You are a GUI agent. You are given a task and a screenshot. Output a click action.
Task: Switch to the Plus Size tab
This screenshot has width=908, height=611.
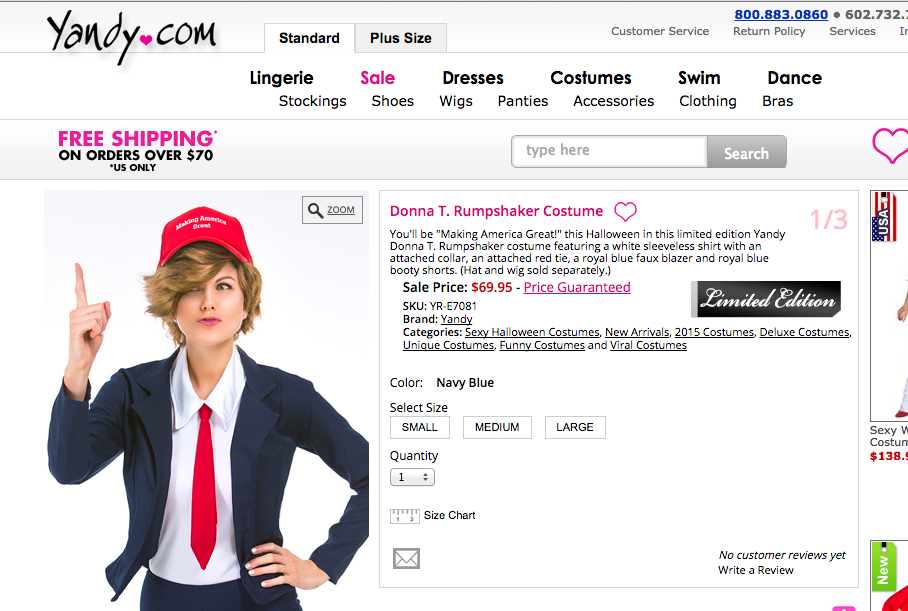tap(401, 38)
